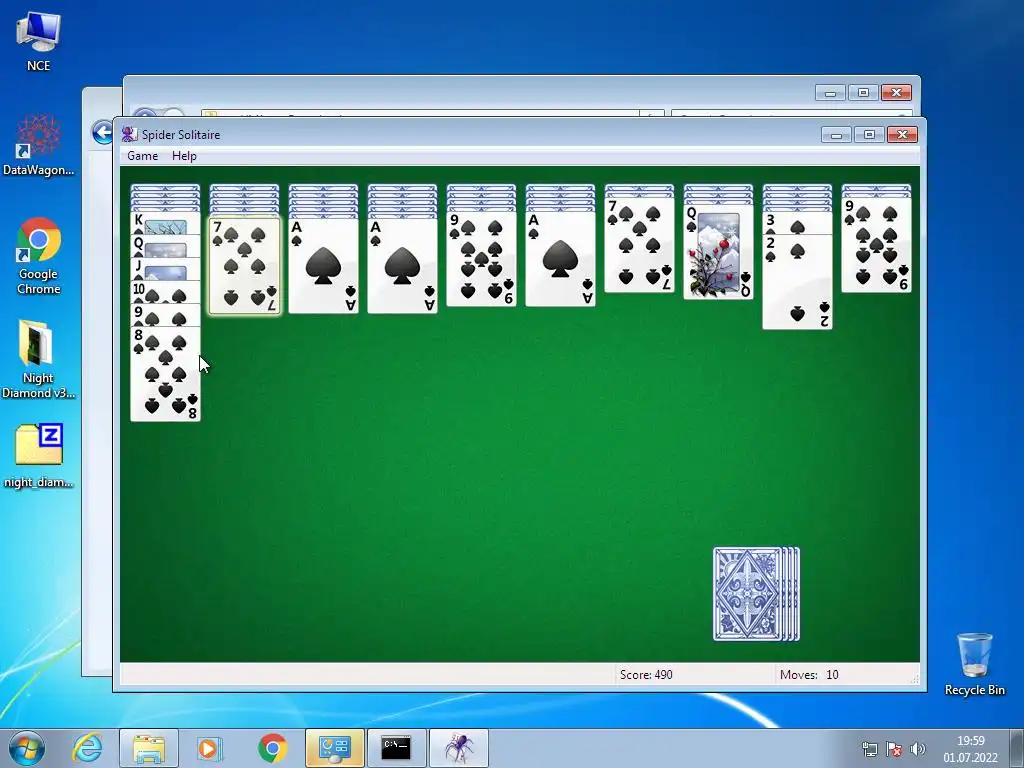Select the highlighted 7 of spades card
The height and width of the screenshot is (768, 1024).
click(244, 266)
